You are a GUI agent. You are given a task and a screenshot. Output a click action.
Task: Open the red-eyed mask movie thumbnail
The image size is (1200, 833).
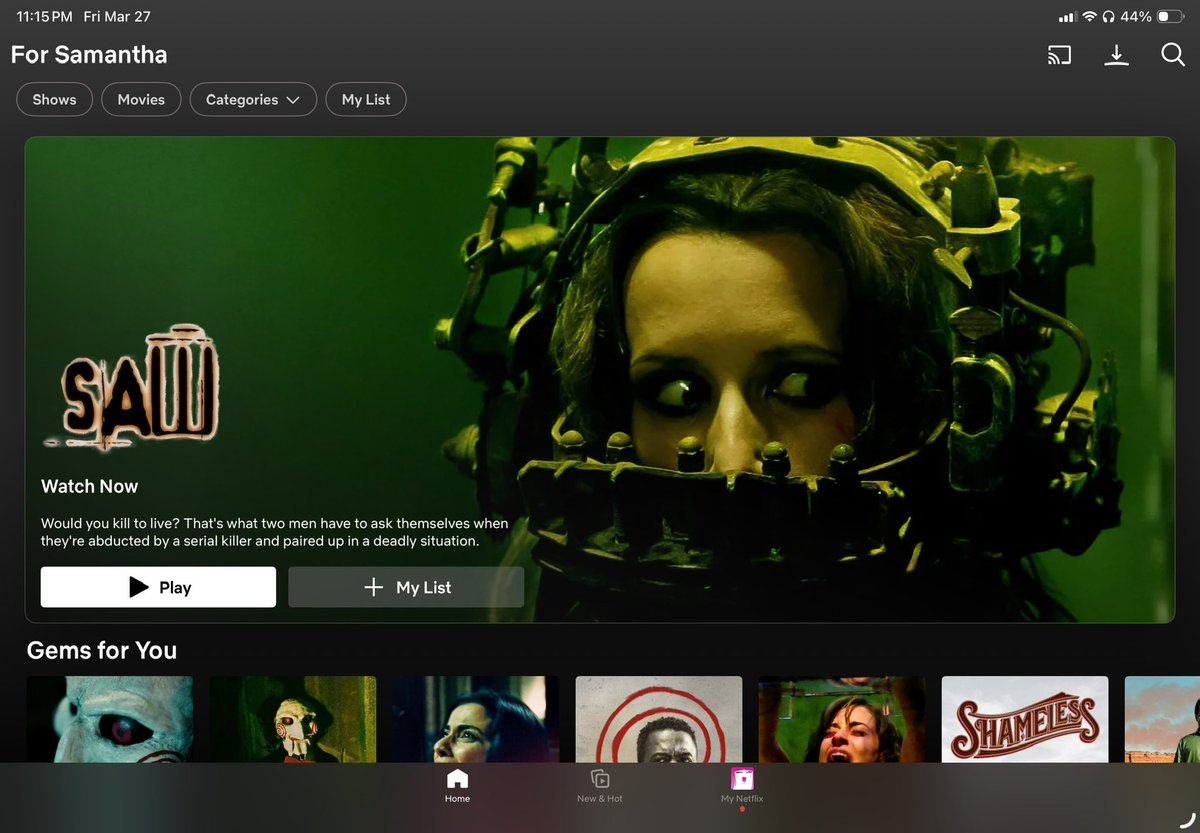point(110,719)
